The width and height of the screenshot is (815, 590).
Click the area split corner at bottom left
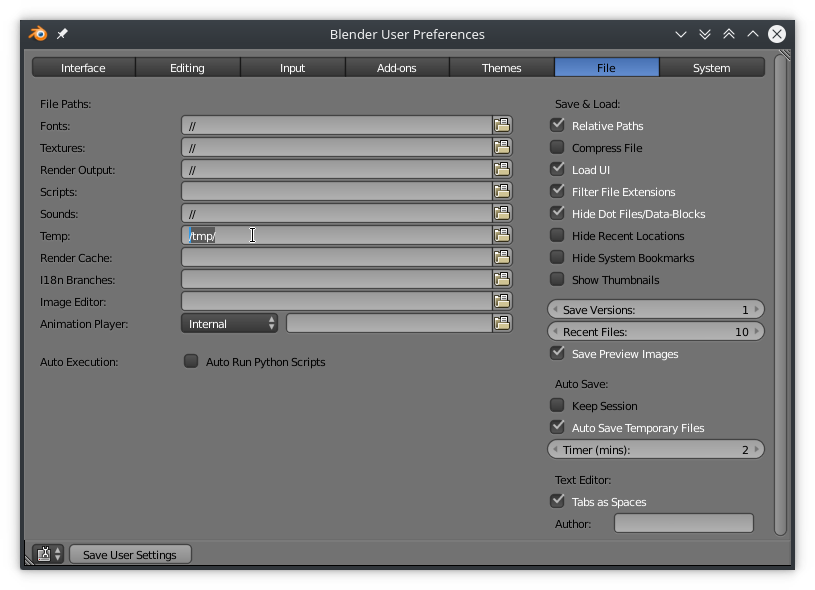(x=29, y=559)
